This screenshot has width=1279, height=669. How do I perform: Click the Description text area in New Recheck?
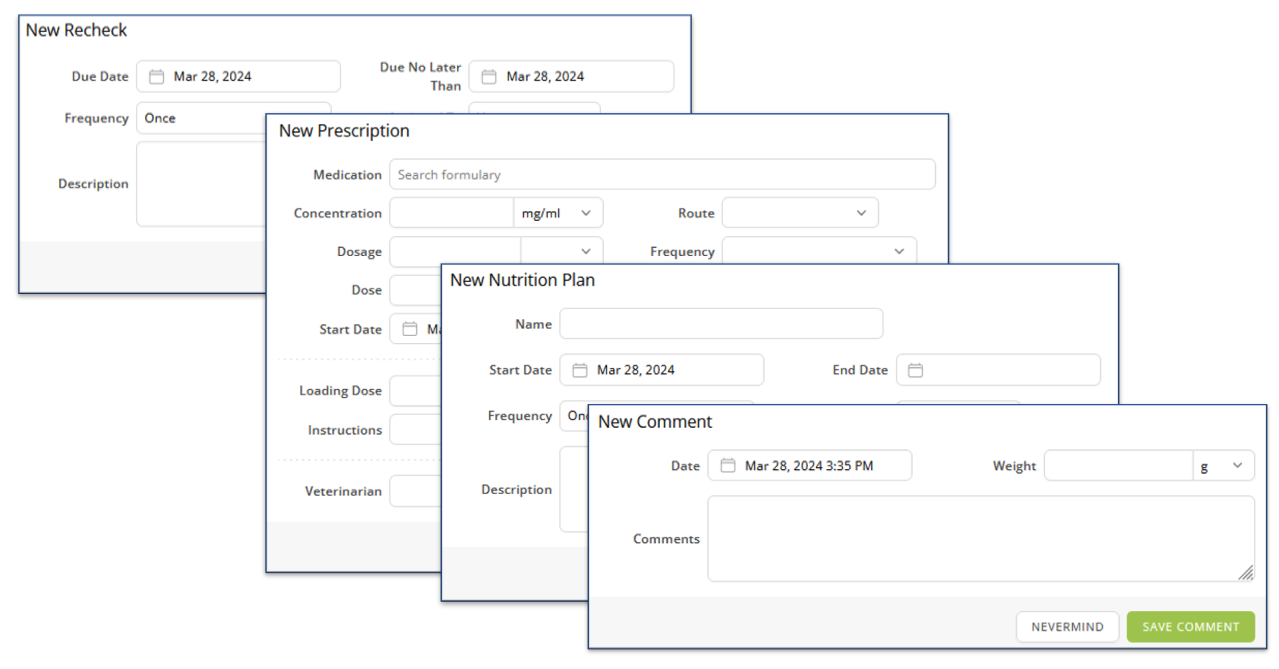200,184
